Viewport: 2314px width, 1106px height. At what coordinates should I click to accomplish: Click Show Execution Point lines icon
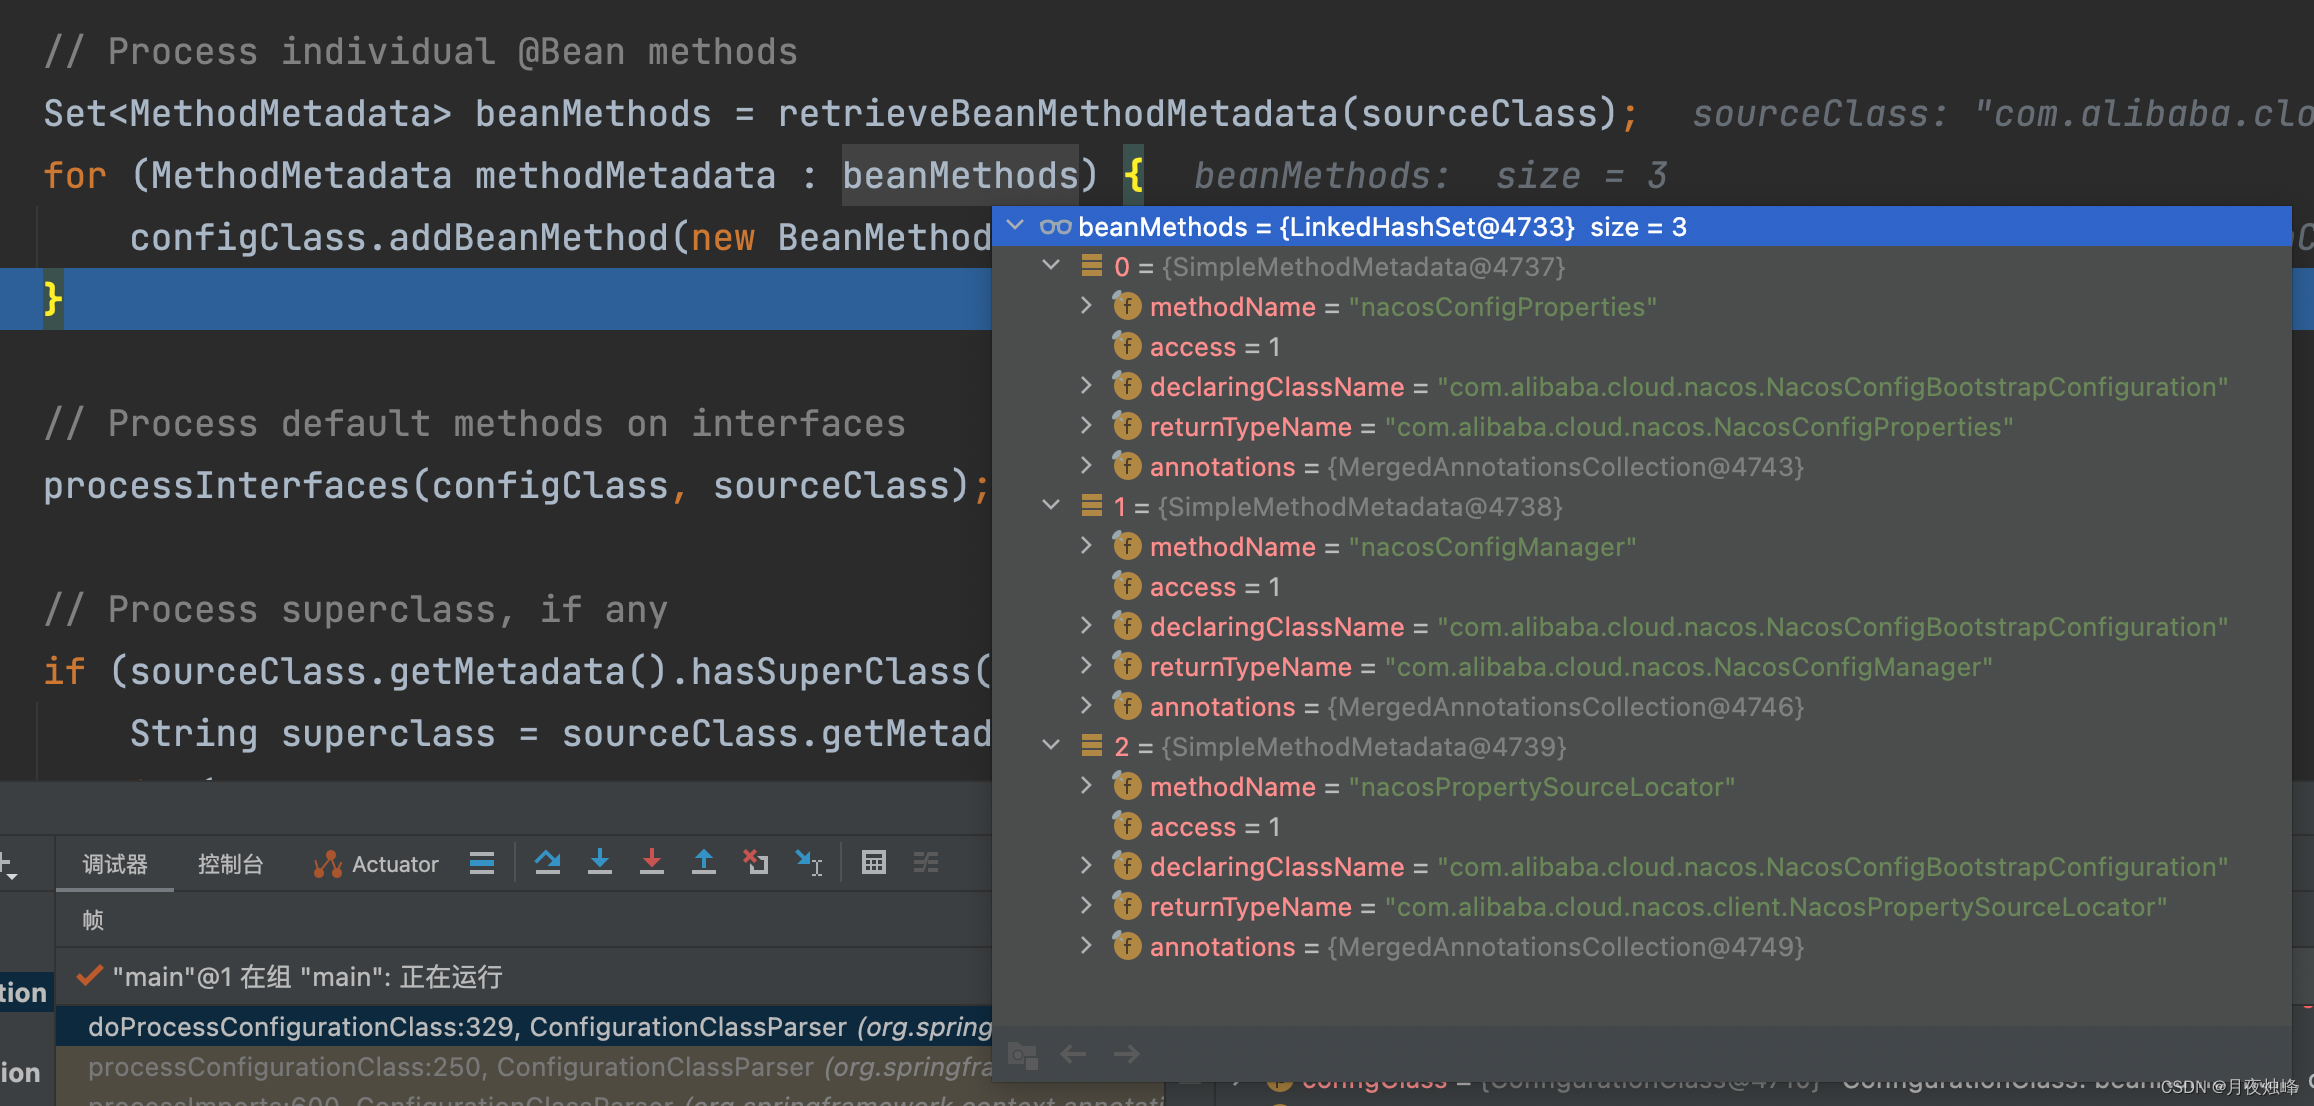481,862
